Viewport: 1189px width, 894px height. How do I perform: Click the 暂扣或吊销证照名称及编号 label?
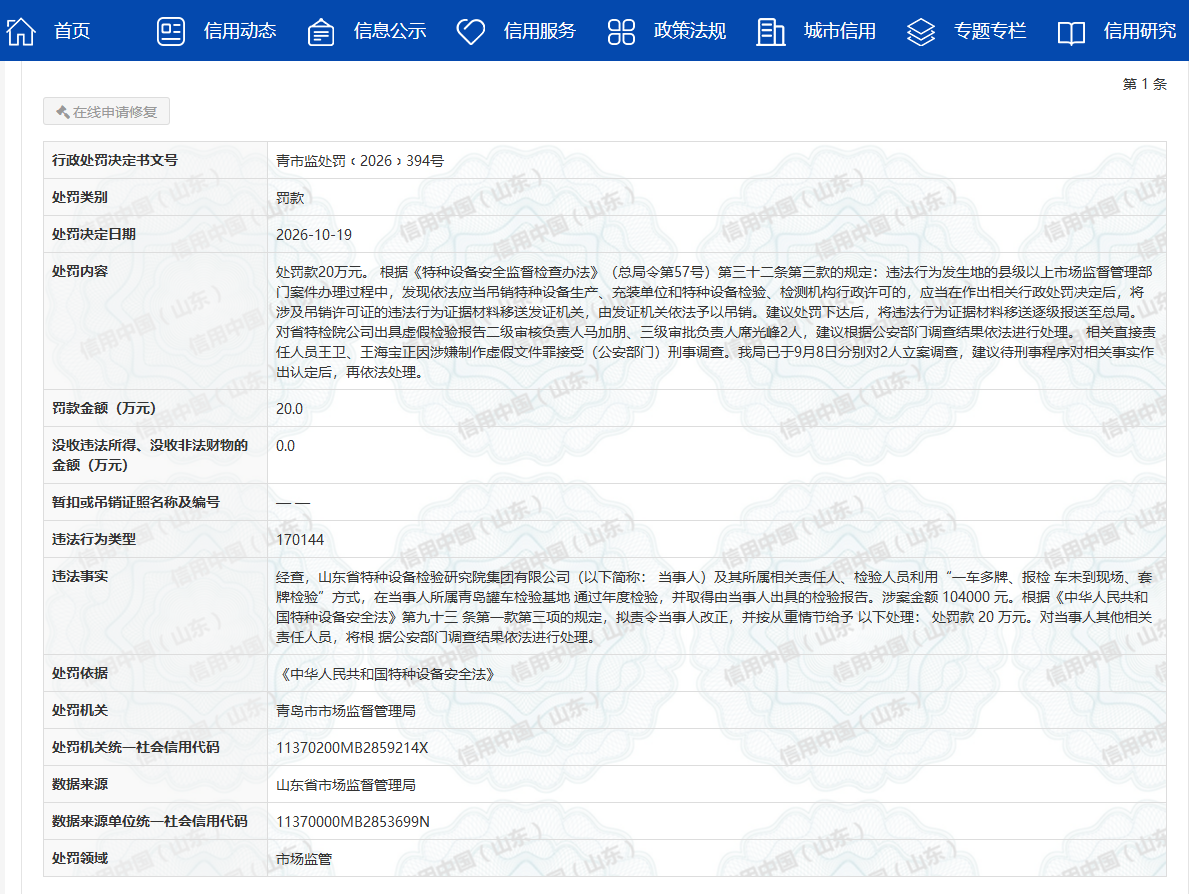tap(136, 502)
